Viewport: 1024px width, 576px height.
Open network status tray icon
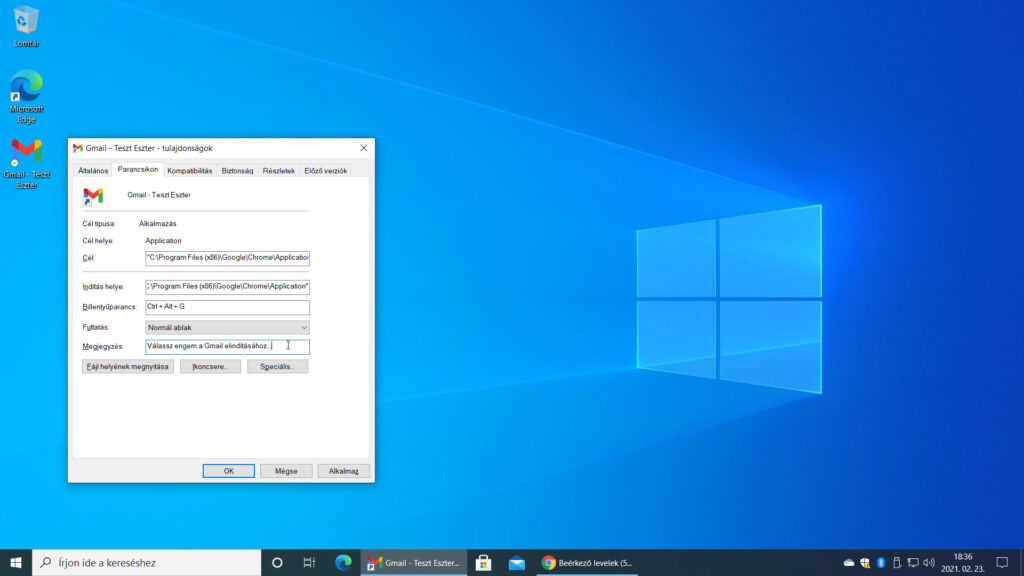click(913, 562)
